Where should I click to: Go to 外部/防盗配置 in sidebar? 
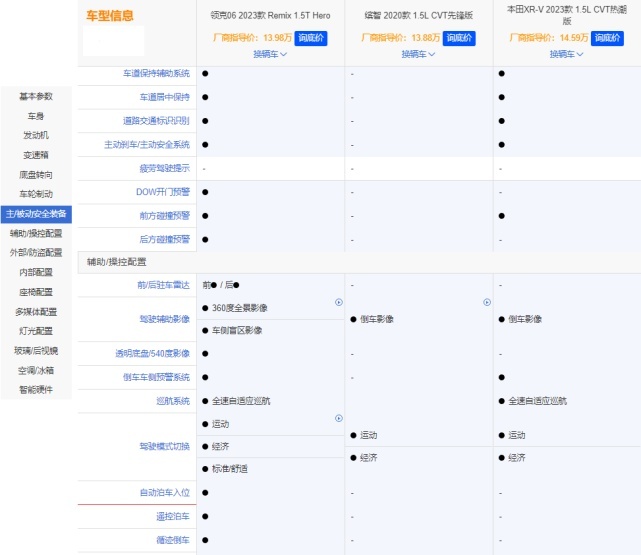point(36,253)
